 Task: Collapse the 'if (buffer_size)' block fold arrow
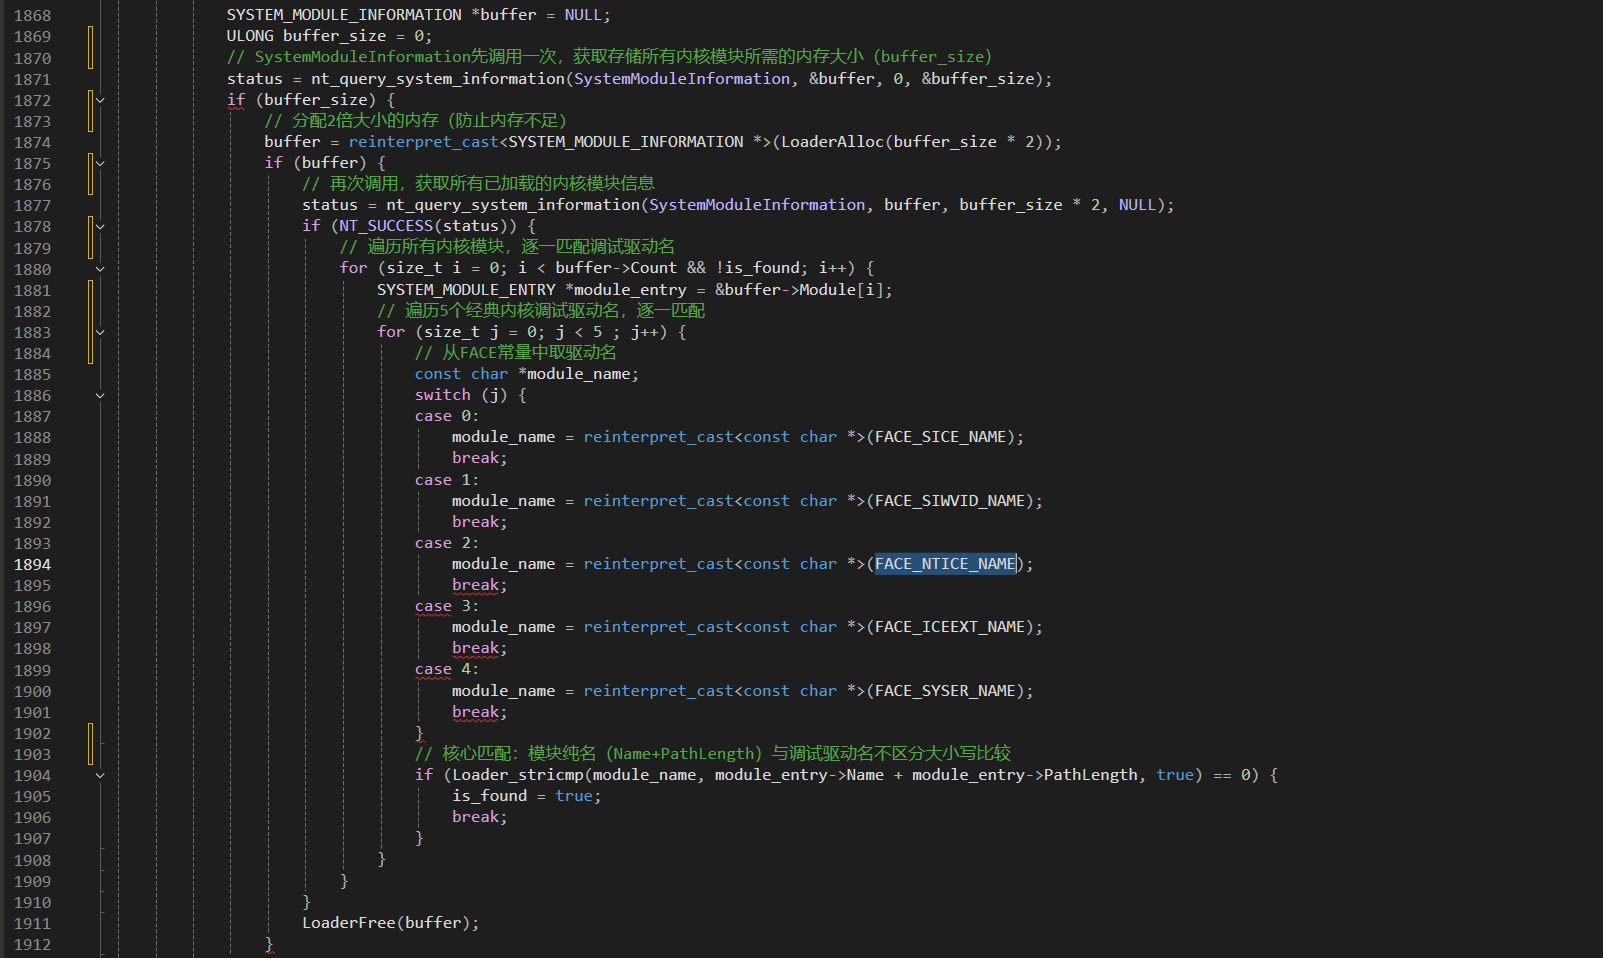click(x=100, y=100)
